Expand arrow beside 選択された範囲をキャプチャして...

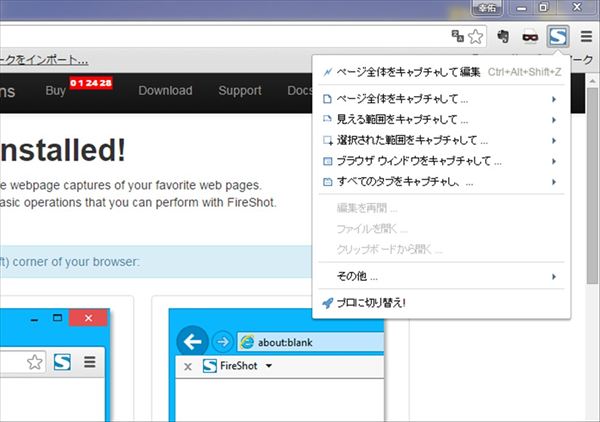tap(554, 141)
